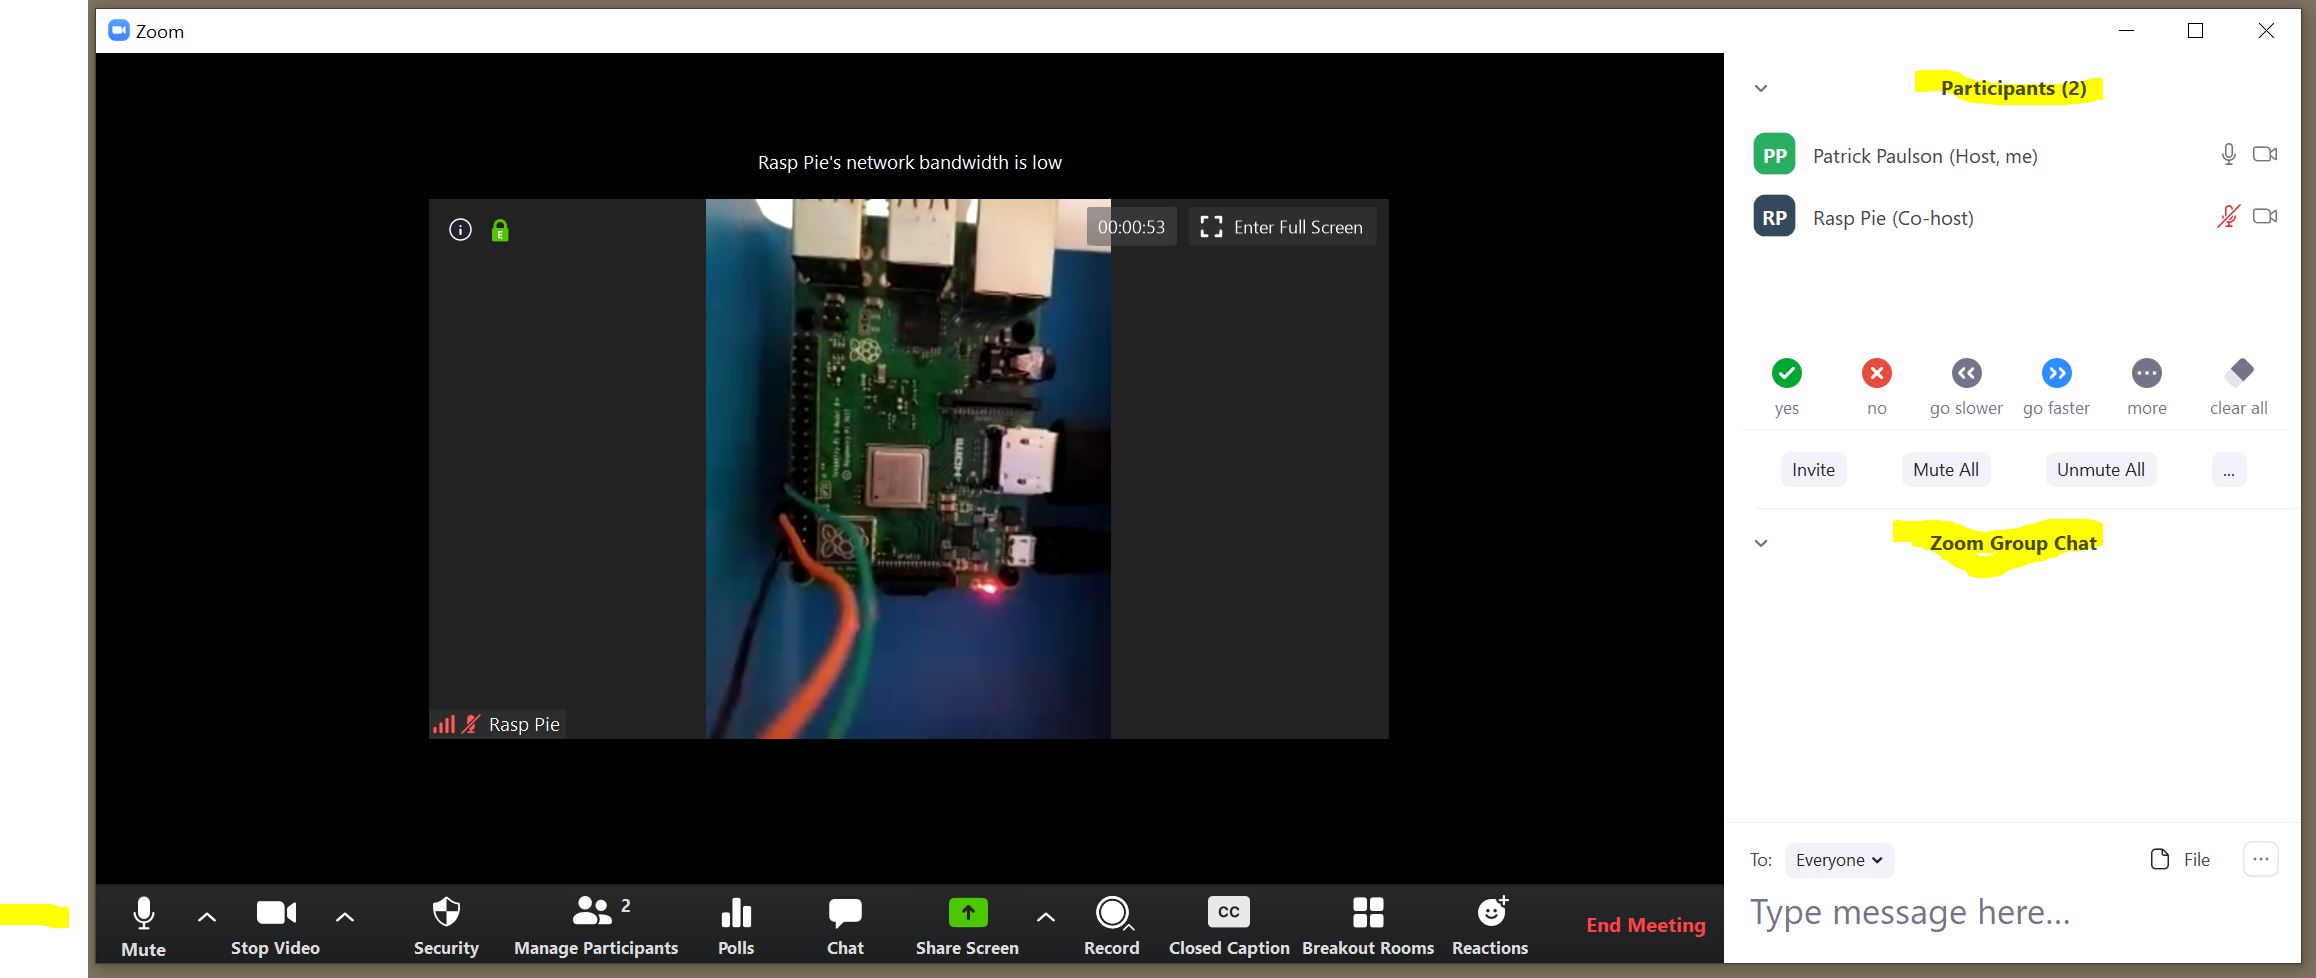
Task: Open the Security shield menu
Action: 446,913
